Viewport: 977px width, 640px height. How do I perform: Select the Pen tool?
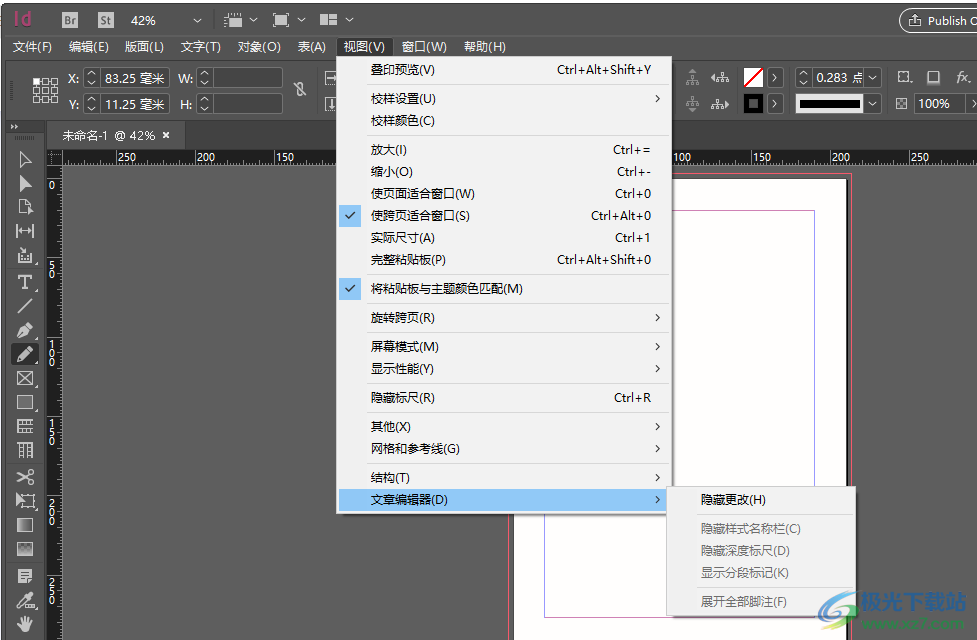25,329
